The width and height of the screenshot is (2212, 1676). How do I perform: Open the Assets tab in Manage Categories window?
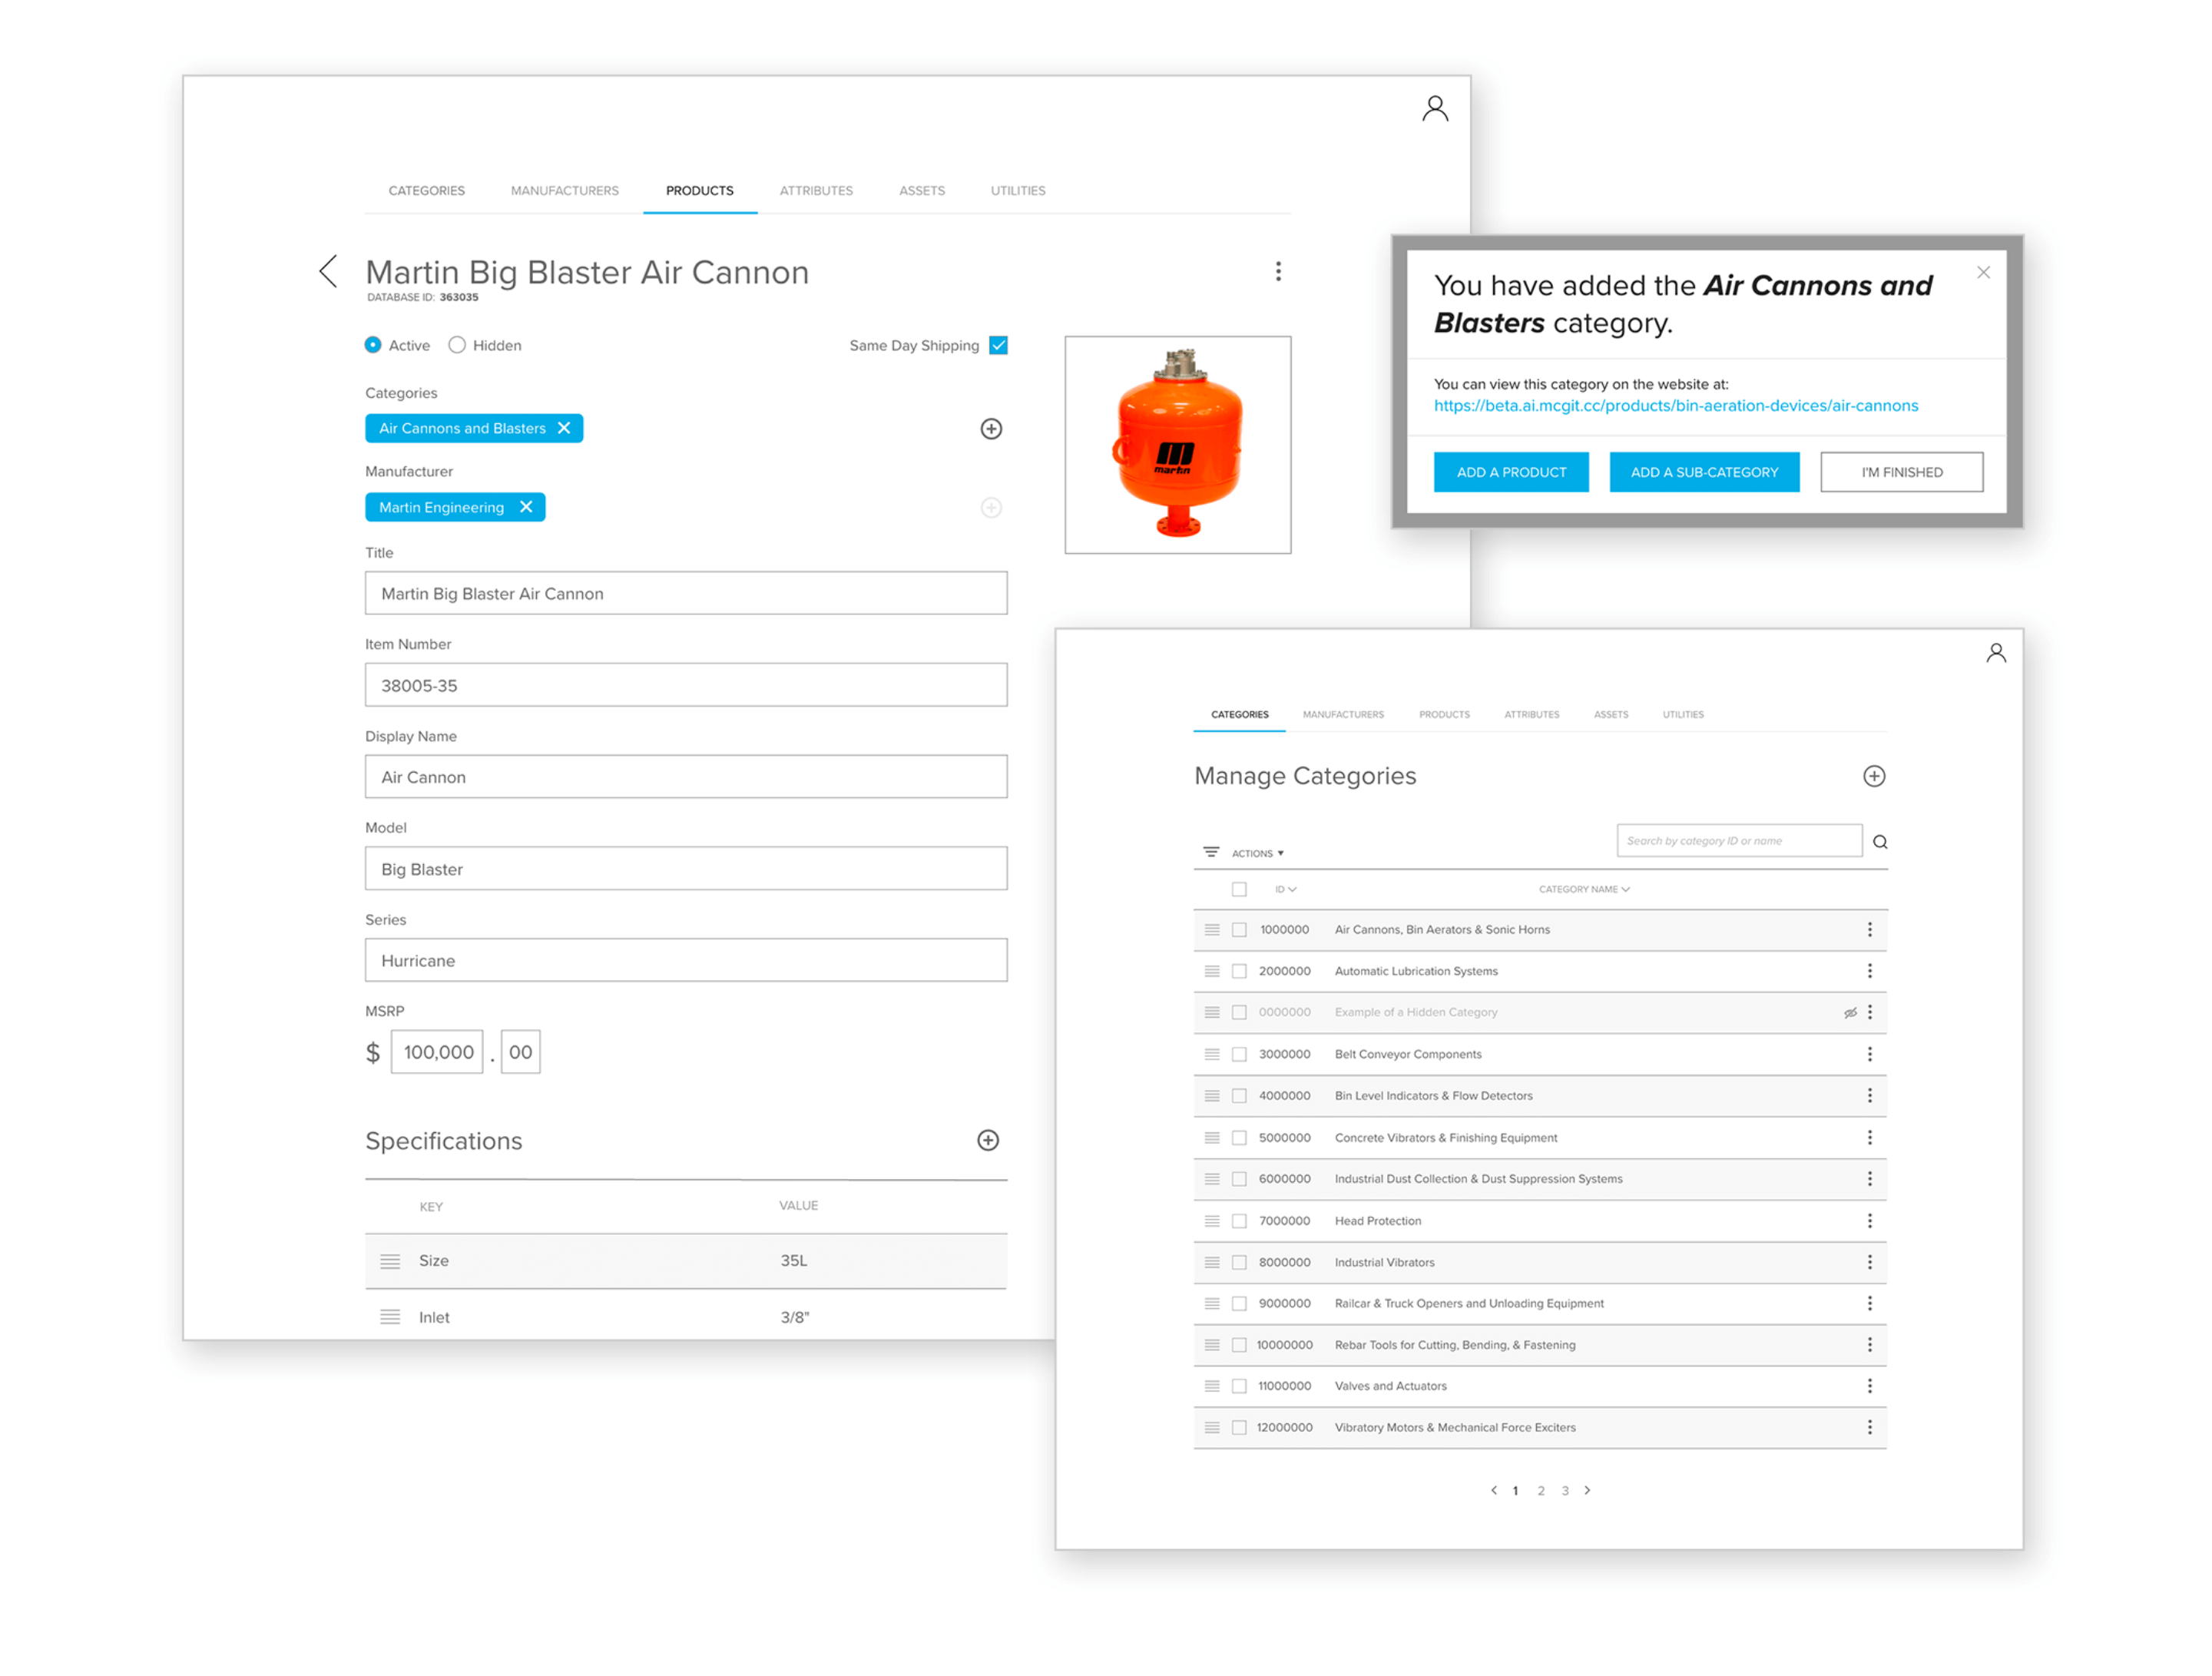[x=1610, y=714]
